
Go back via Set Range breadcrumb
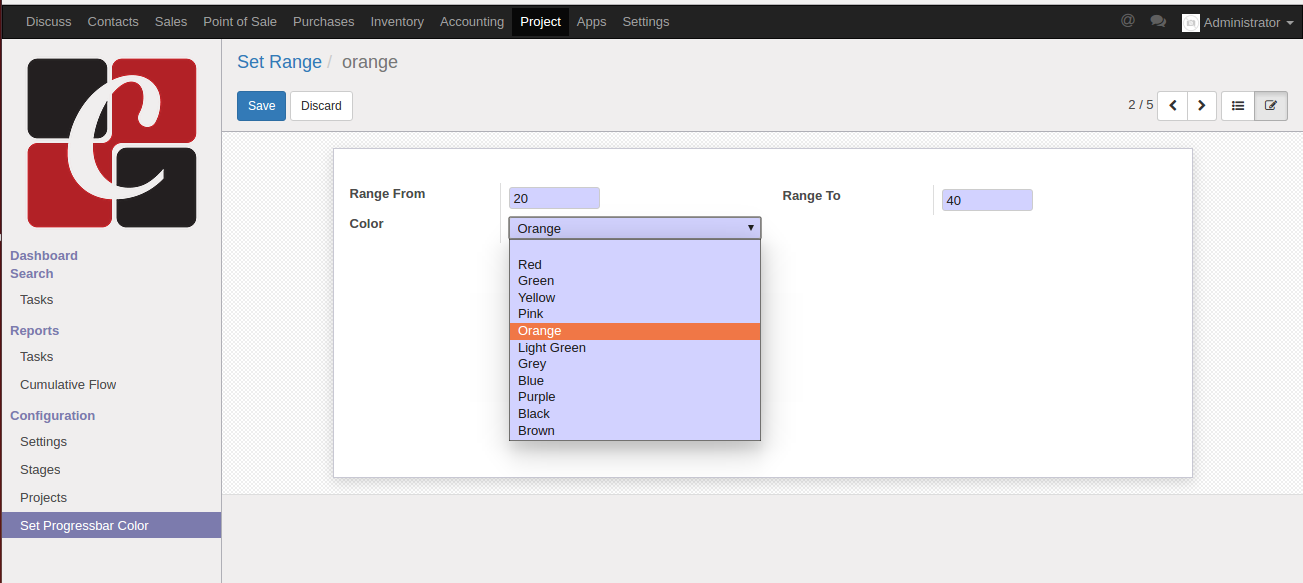pos(279,62)
